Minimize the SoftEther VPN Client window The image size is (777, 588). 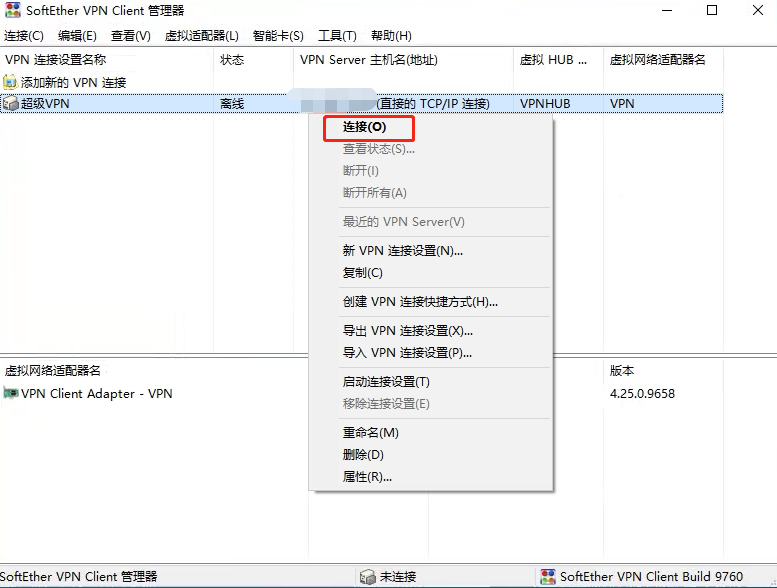(x=667, y=10)
